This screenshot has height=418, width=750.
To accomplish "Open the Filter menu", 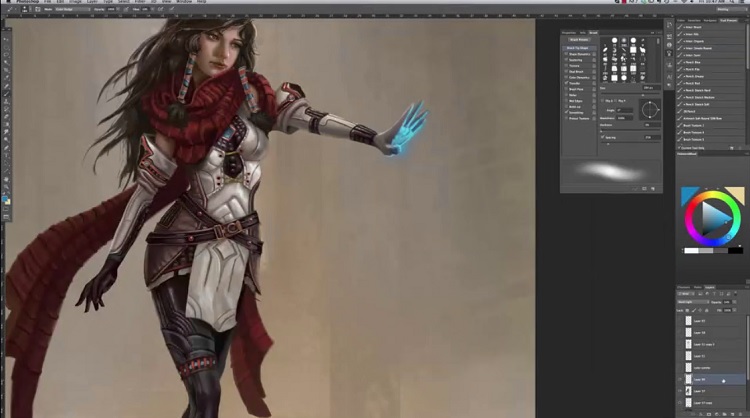I will (x=139, y=1).
